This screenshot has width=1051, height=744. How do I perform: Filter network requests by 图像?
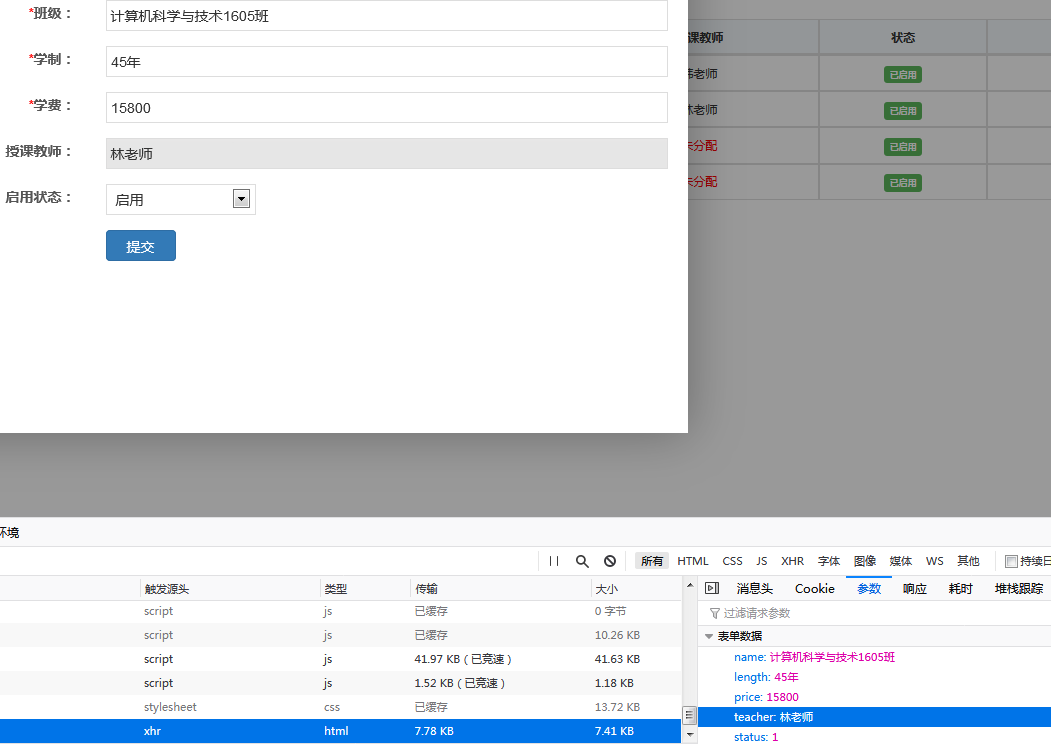(x=865, y=561)
